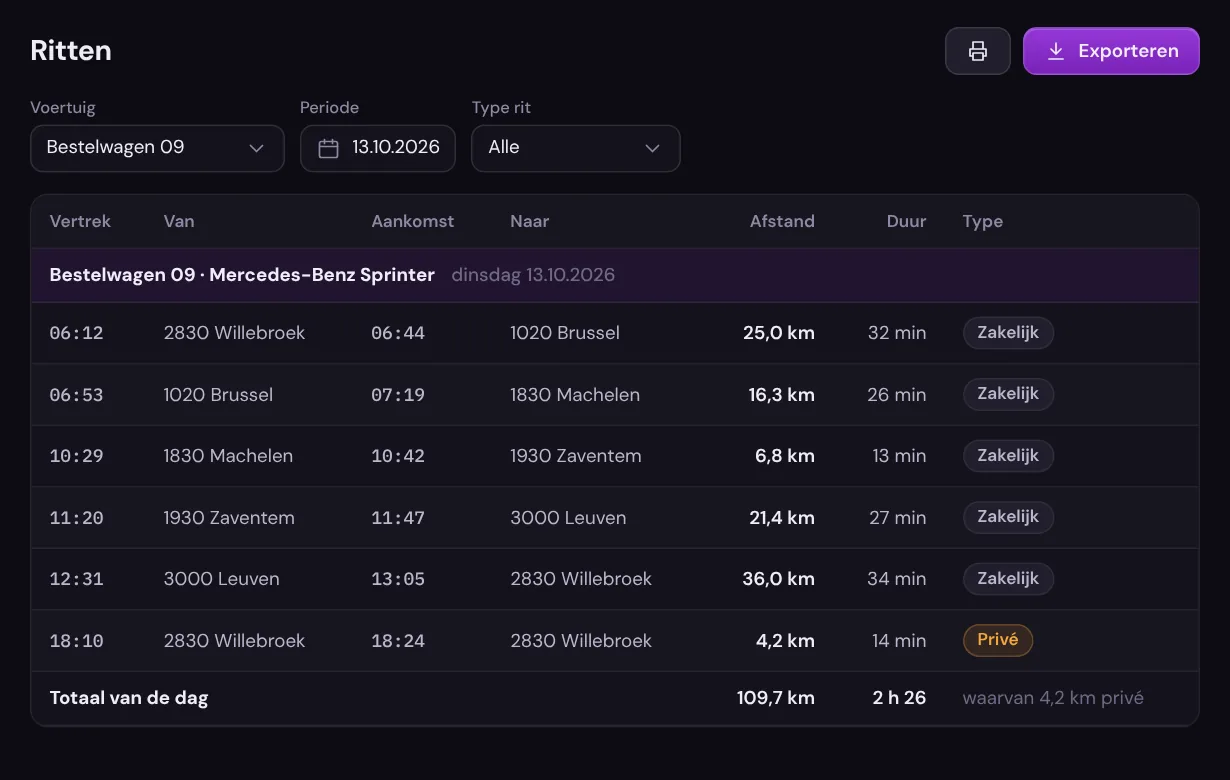This screenshot has width=1230, height=780.
Task: Sort by the Vertrek column header
Action: tap(80, 222)
